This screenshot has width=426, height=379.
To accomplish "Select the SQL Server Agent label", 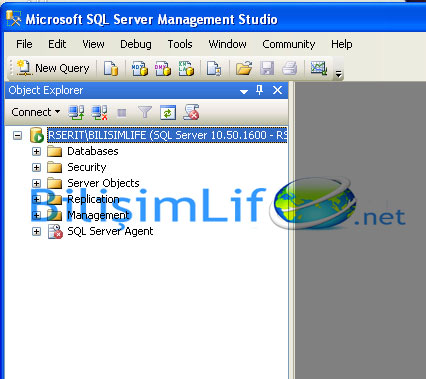I will [x=110, y=231].
